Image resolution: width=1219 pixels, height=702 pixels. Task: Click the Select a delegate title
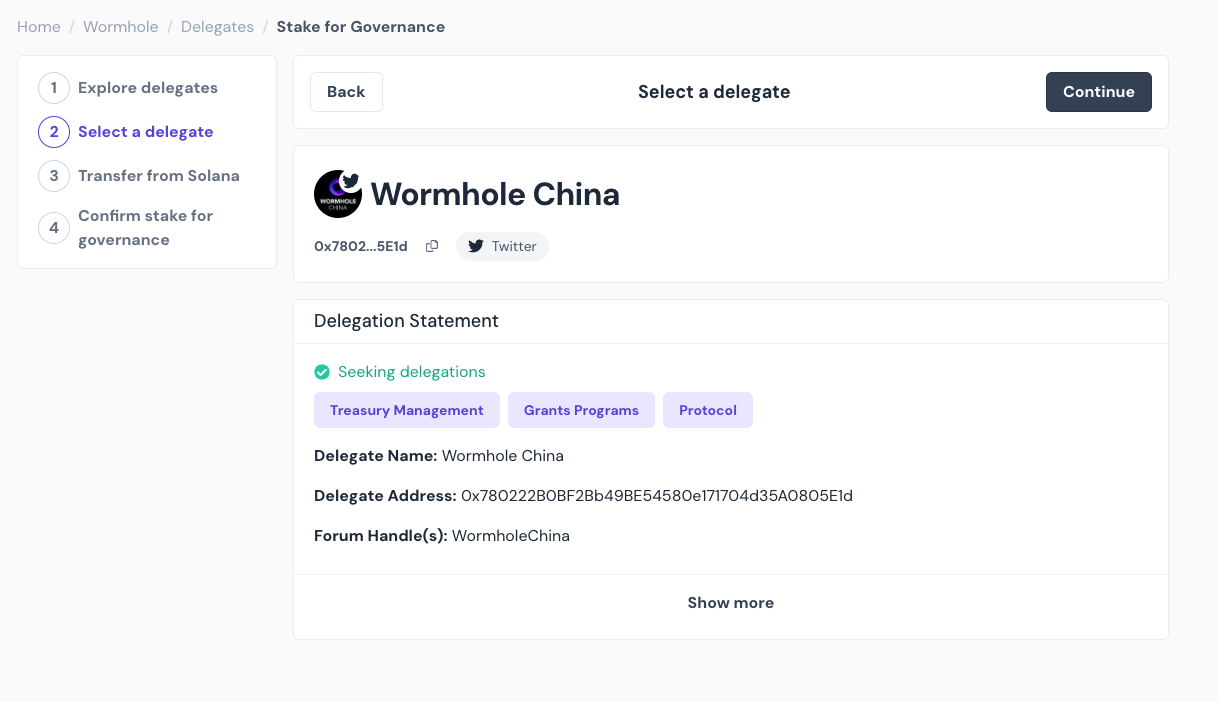[x=714, y=92]
